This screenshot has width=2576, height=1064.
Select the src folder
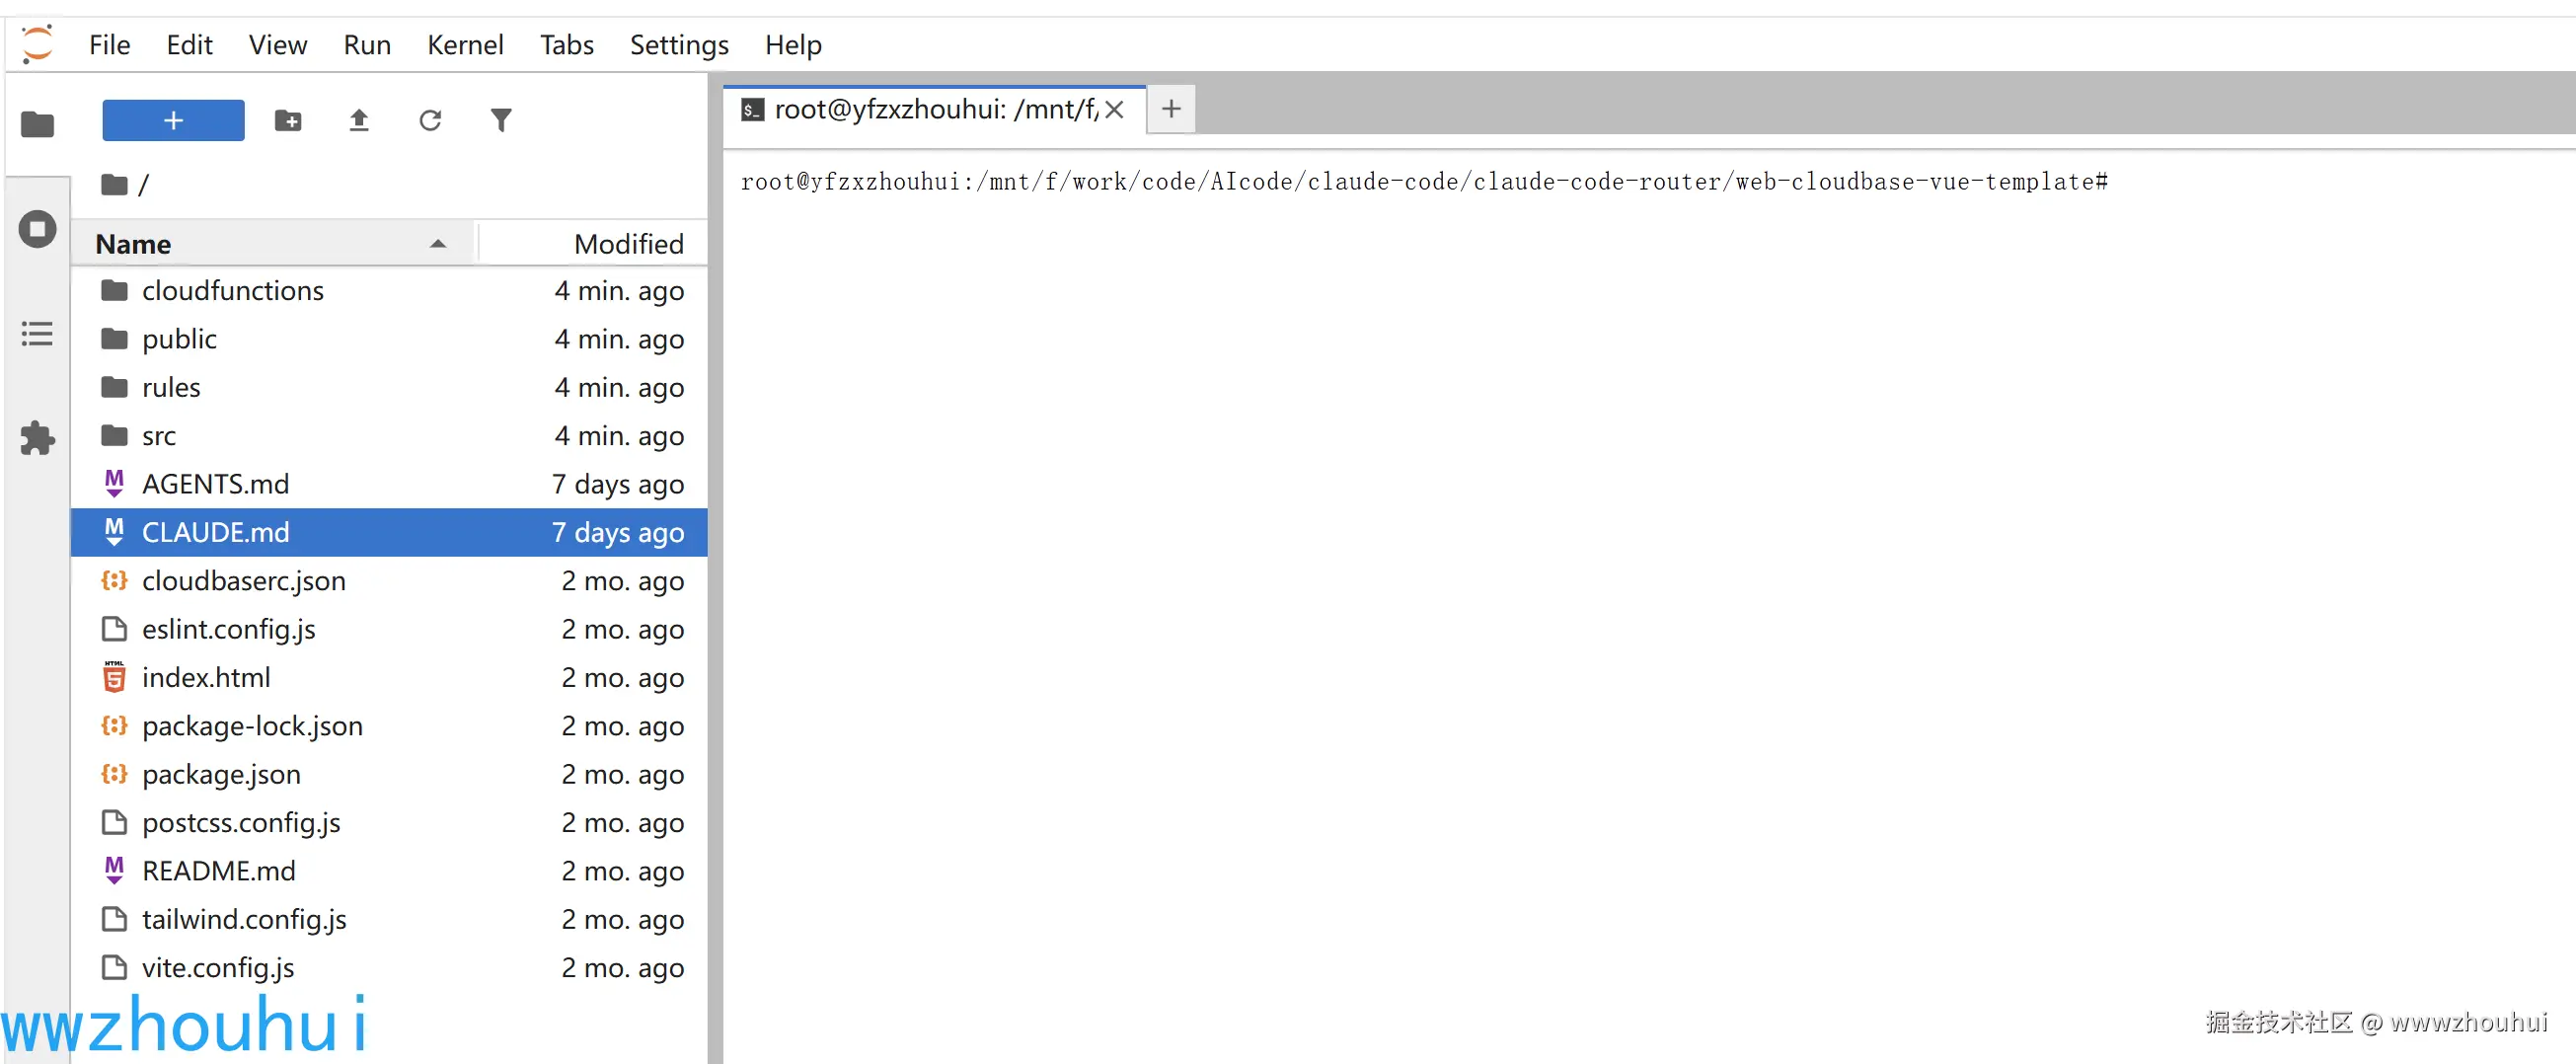(x=389, y=436)
